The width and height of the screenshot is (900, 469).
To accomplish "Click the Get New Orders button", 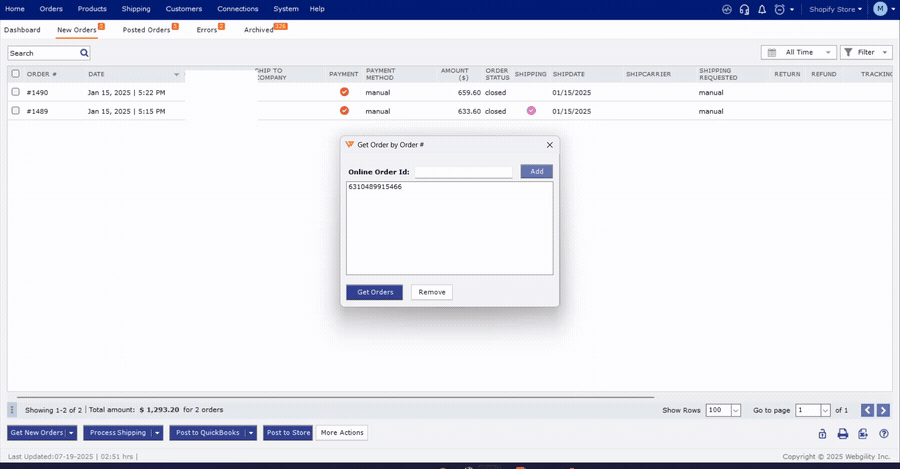I will (37, 433).
